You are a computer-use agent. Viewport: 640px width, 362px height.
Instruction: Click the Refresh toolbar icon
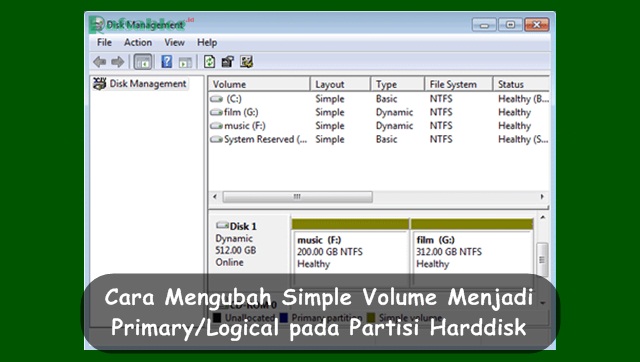pyautogui.click(x=209, y=62)
